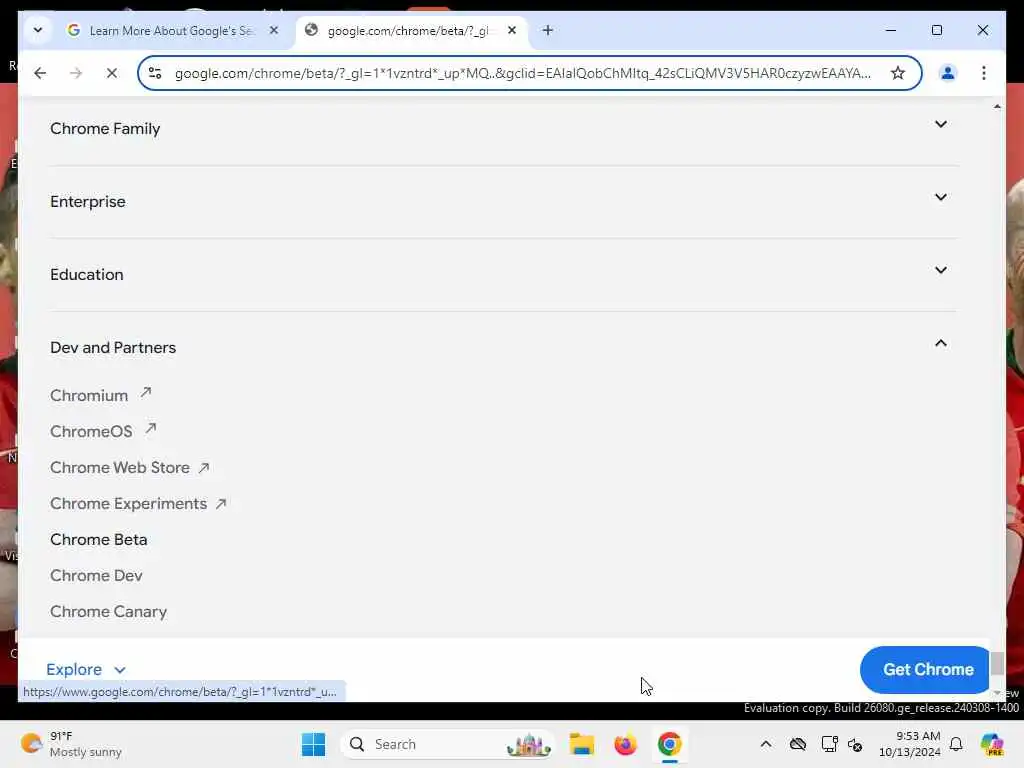Open site information icon in address bar
This screenshot has width=1024, height=768.
pos(155,73)
